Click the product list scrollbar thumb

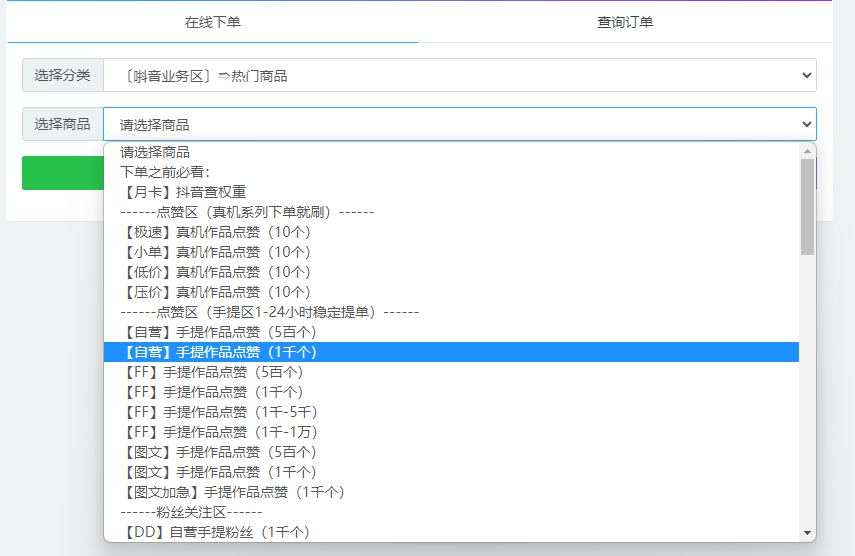(807, 206)
